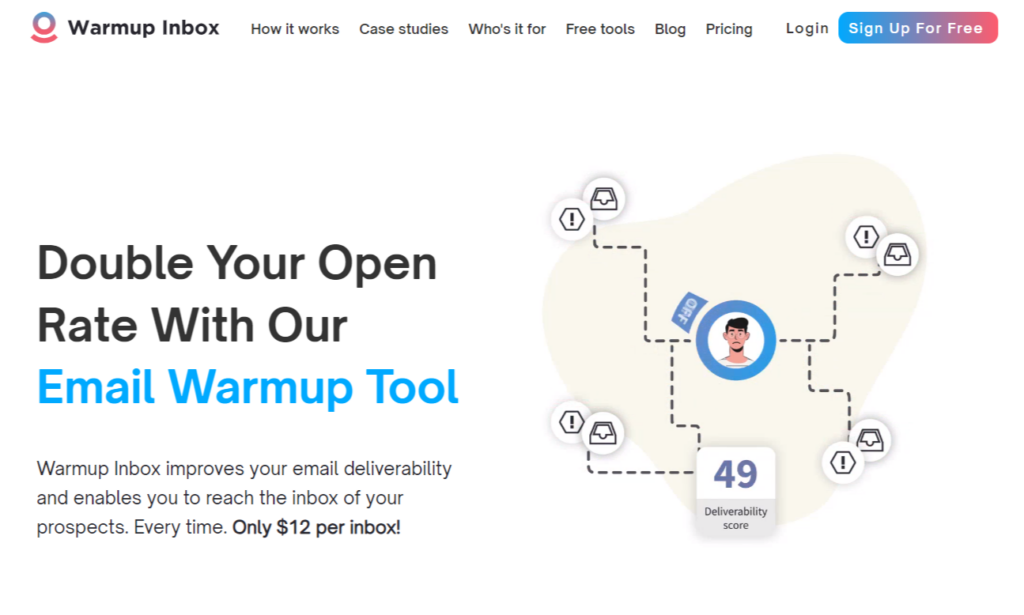Open the Who's it for menu
This screenshot has height=615, width=1024.
point(507,29)
